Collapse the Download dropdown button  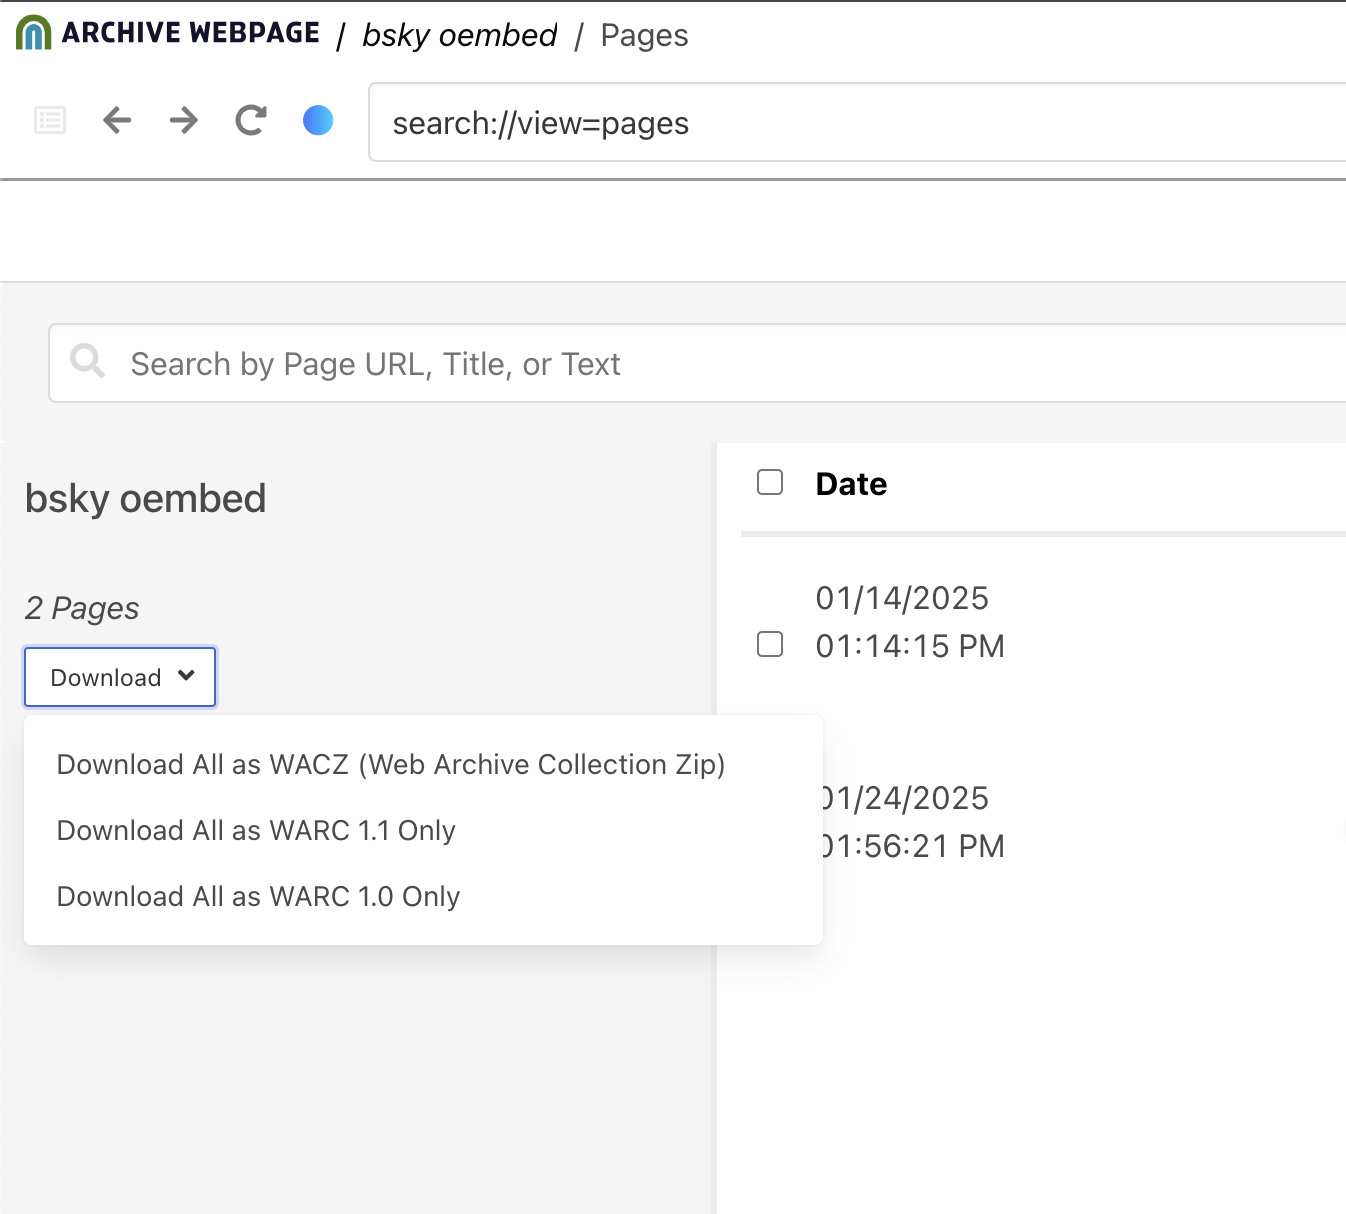[x=120, y=677]
